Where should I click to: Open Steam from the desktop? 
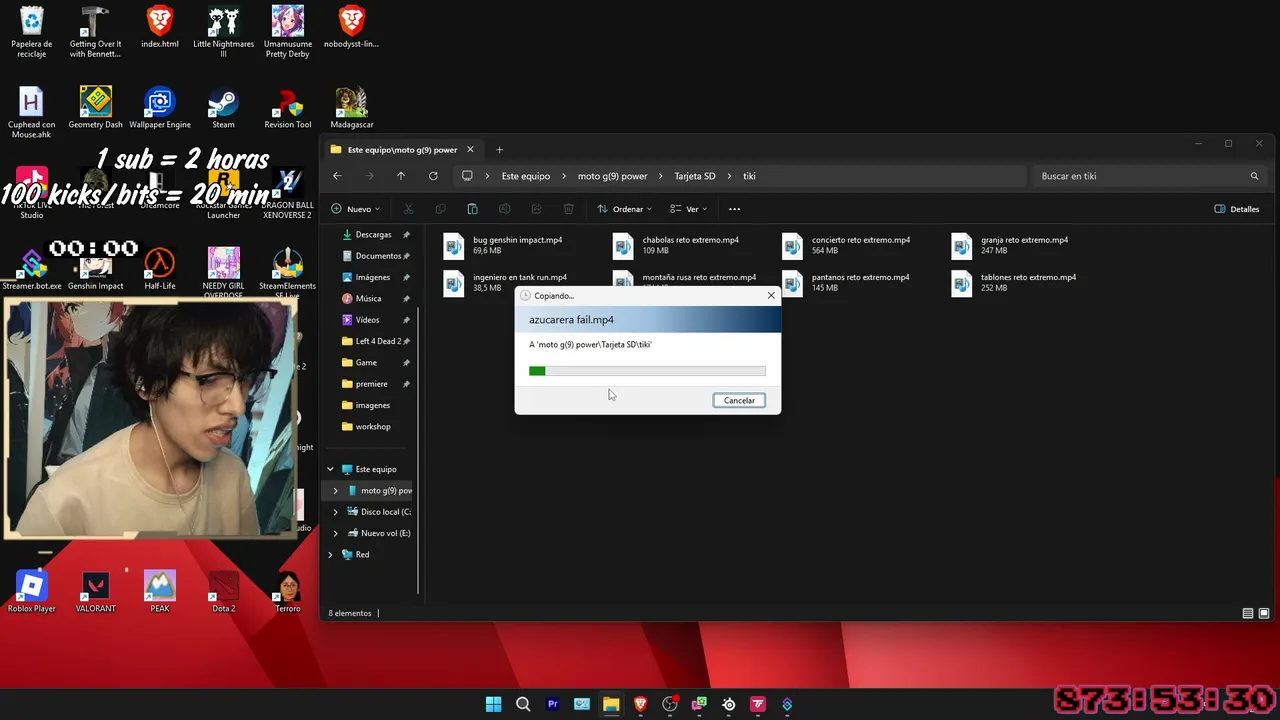click(x=223, y=109)
